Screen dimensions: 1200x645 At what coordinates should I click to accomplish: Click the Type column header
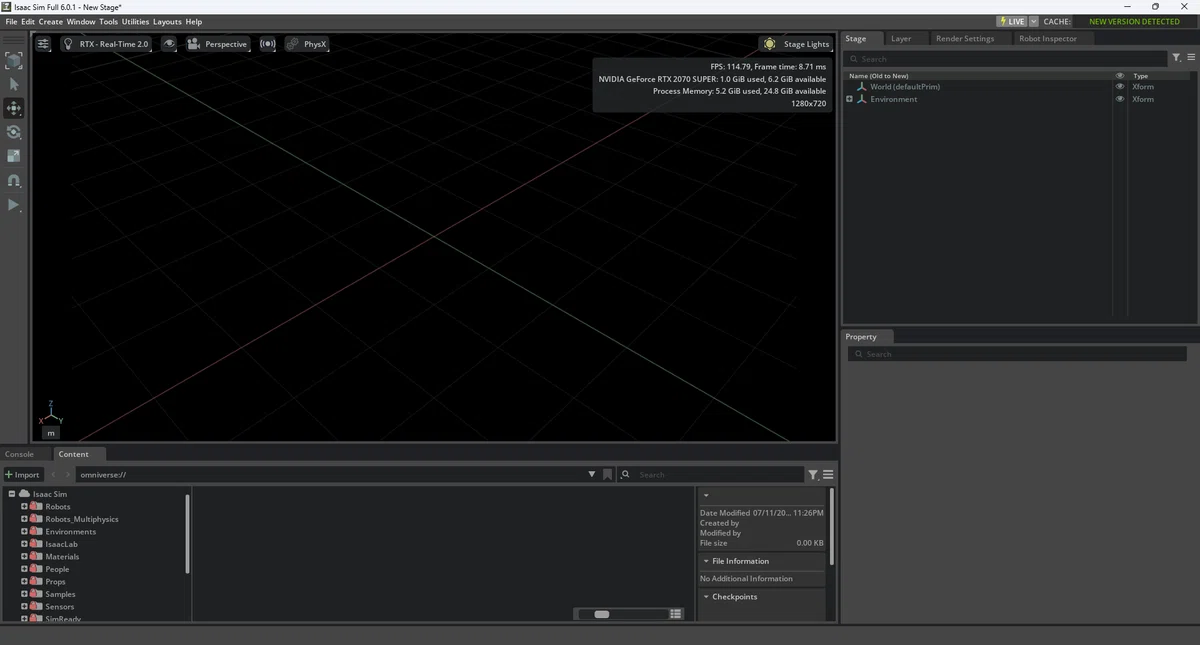click(1140, 76)
